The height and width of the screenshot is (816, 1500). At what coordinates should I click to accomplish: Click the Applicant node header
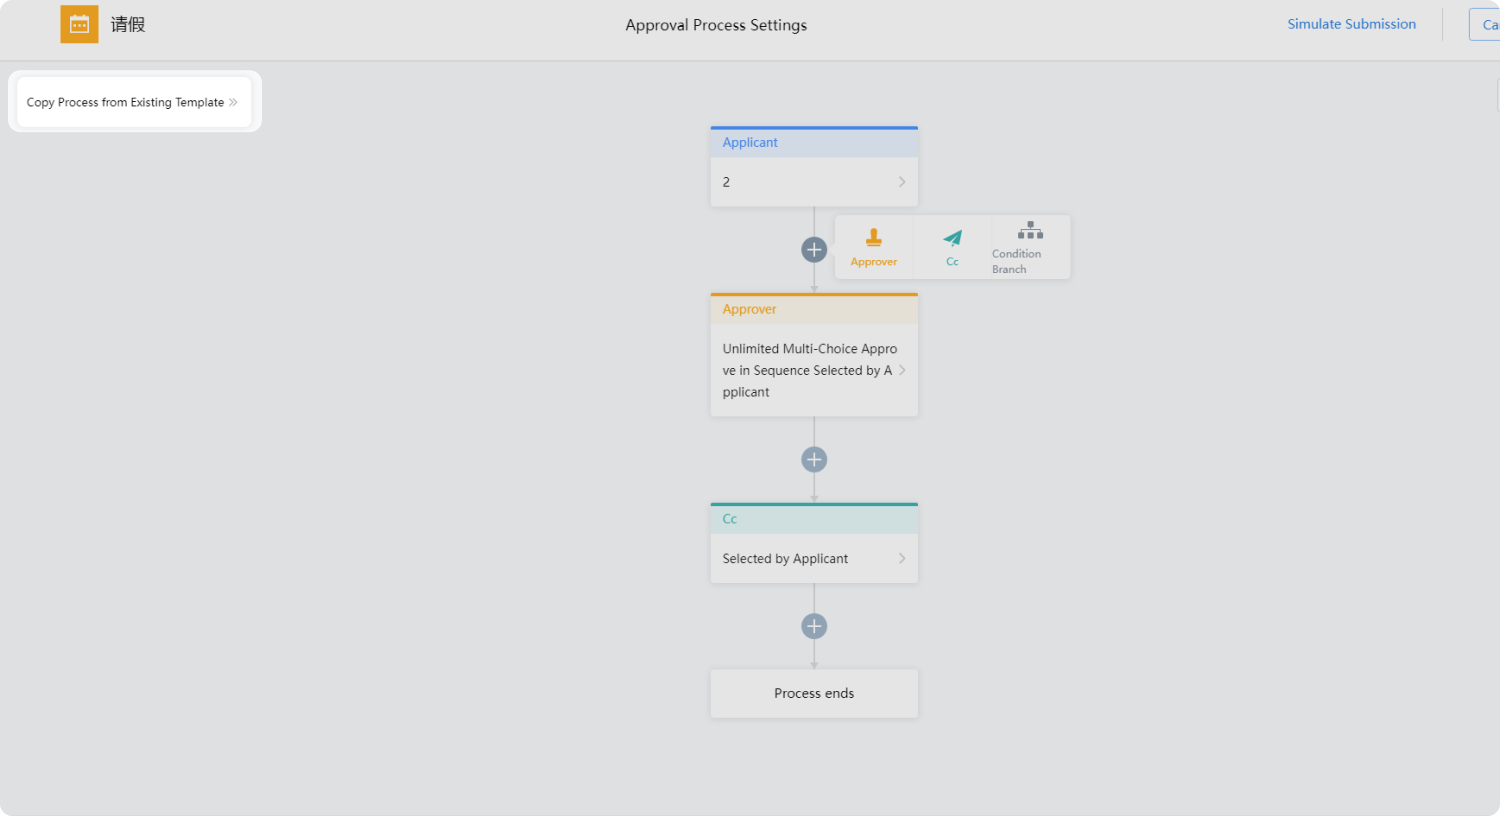814,142
